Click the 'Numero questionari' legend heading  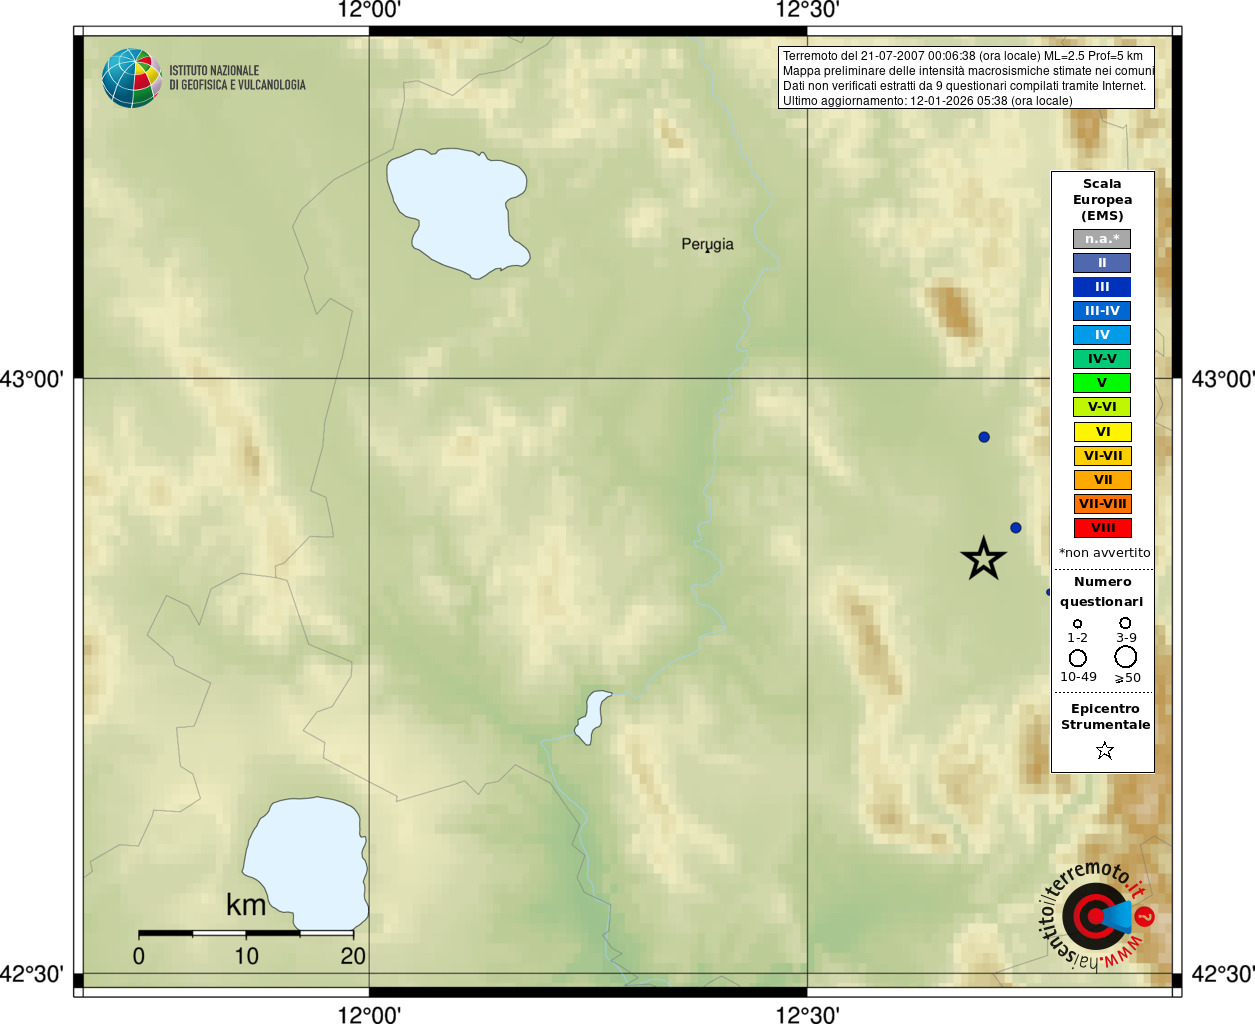click(x=1102, y=592)
